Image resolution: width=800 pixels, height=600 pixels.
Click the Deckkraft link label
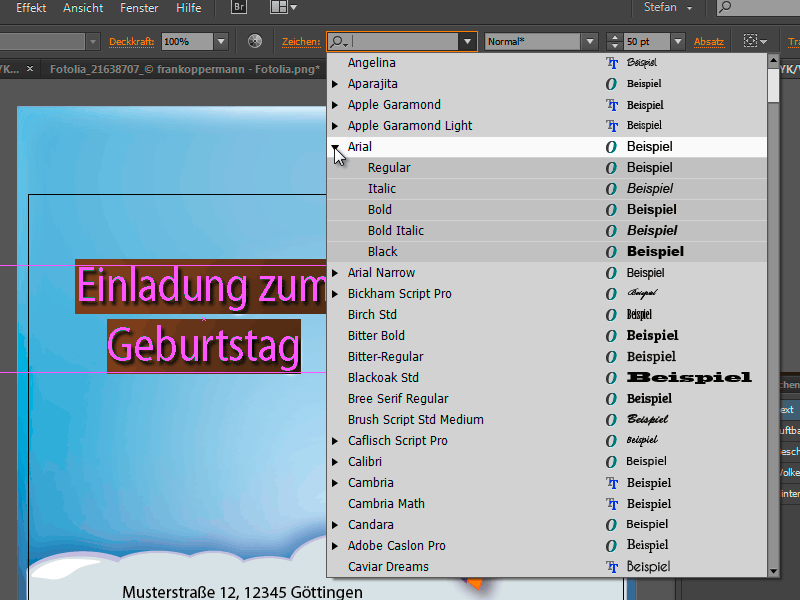point(132,42)
